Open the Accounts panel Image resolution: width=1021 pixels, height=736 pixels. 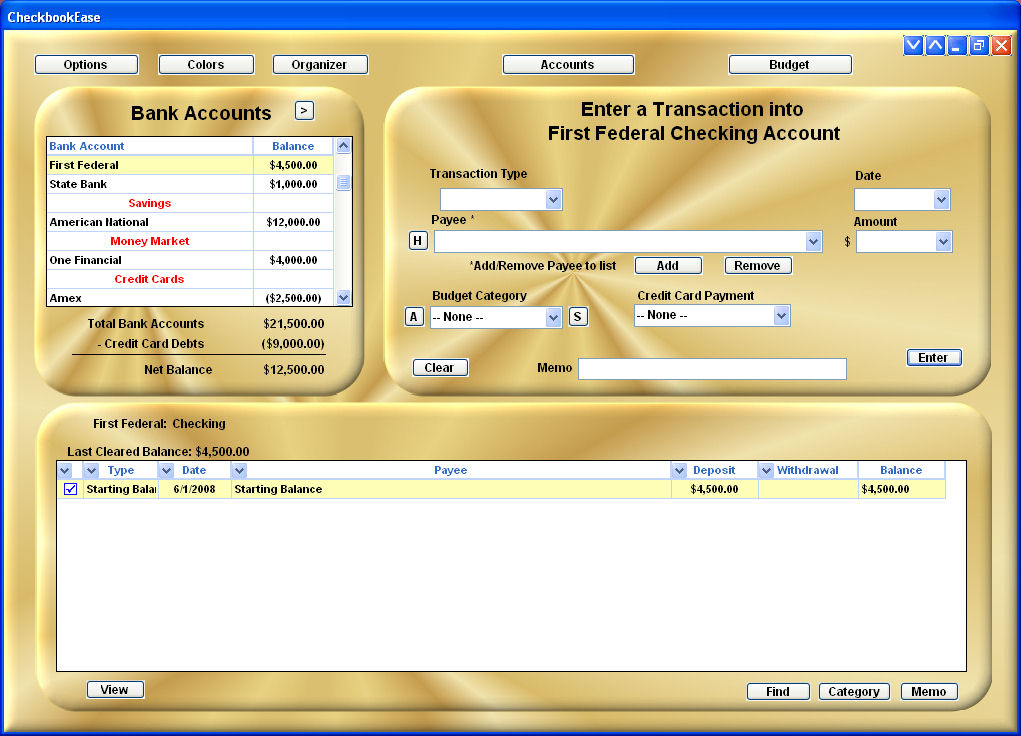(x=568, y=64)
